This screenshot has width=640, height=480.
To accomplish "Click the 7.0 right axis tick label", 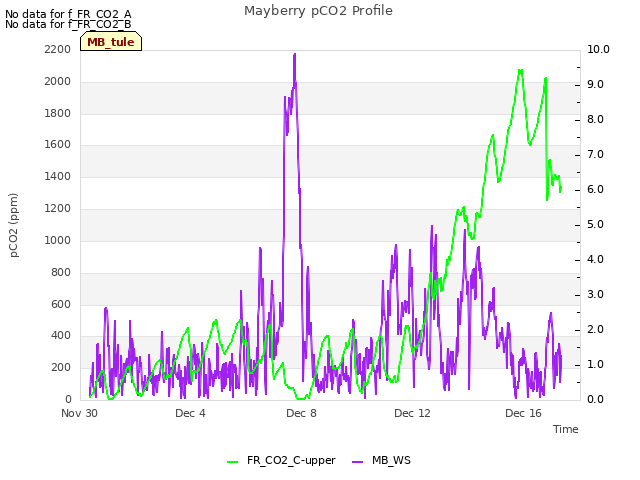I will tap(595, 155).
